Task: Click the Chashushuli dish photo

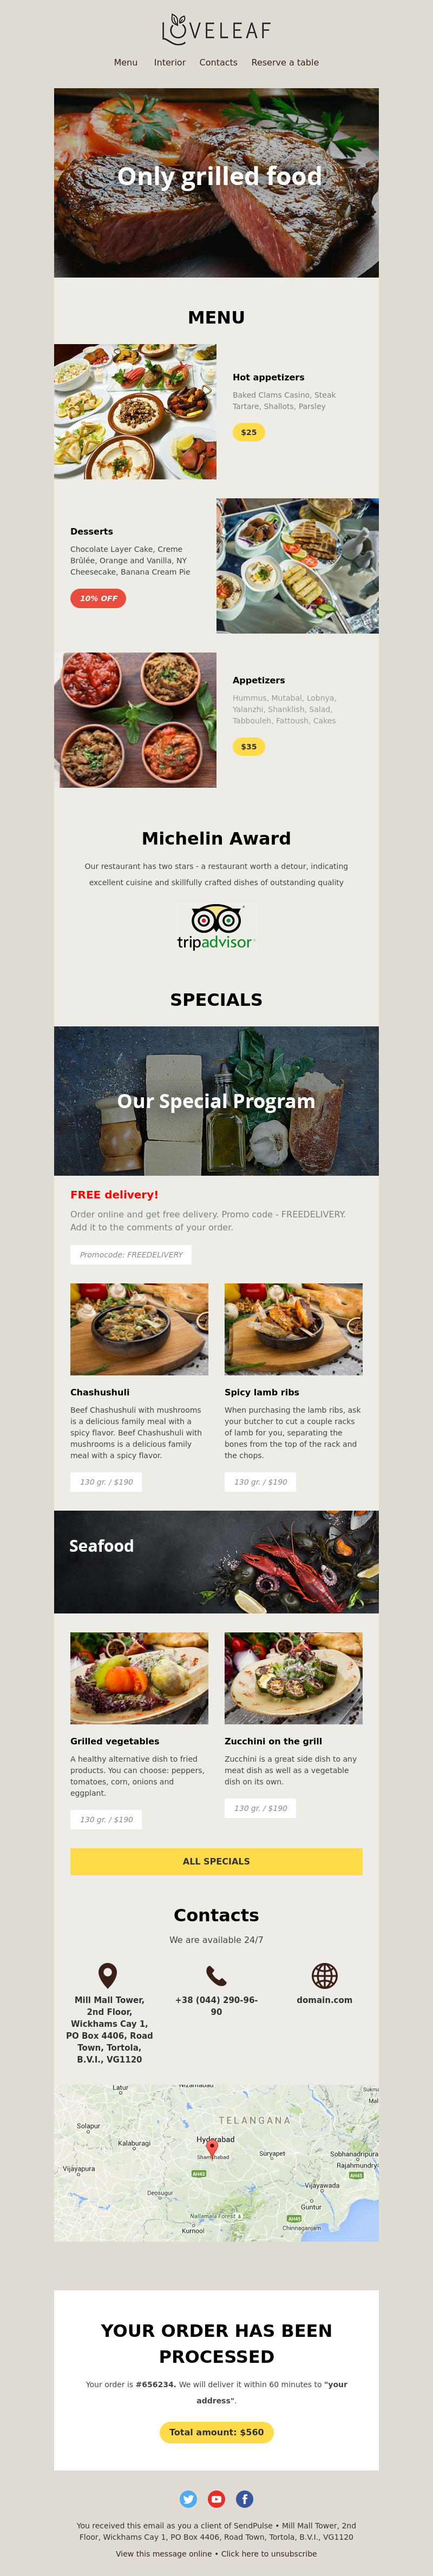Action: (139, 1329)
